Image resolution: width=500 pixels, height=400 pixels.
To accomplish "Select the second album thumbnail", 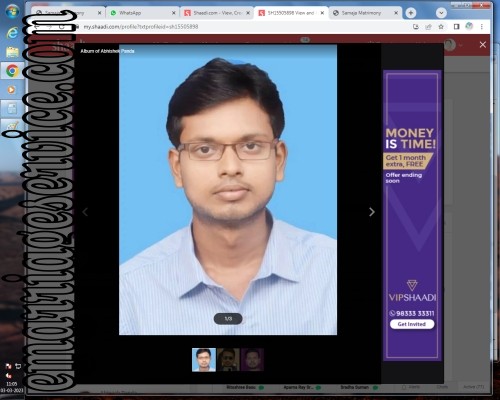I will [228, 360].
